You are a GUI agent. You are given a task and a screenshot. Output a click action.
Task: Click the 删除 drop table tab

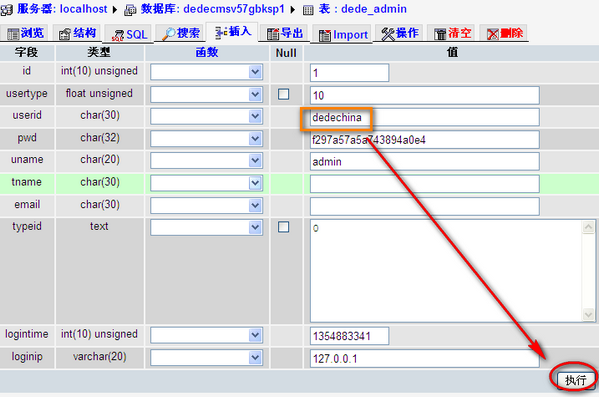pyautogui.click(x=504, y=33)
